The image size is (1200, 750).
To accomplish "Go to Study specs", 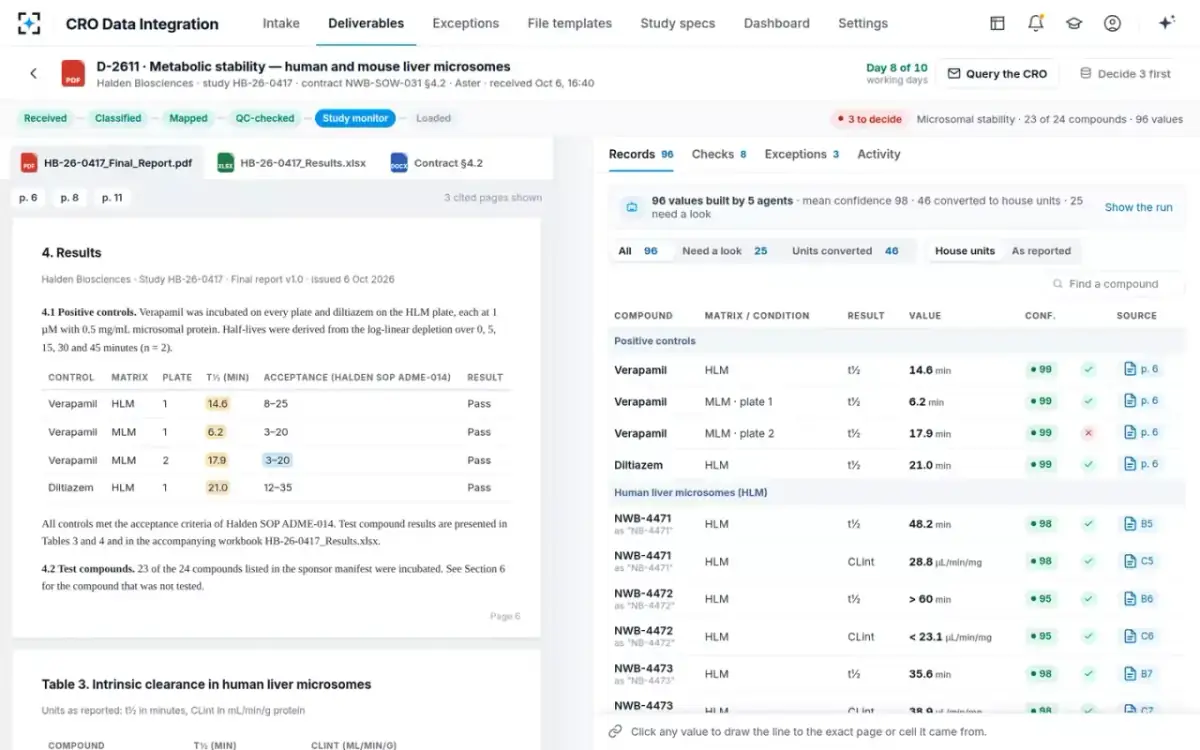I will 677,23.
